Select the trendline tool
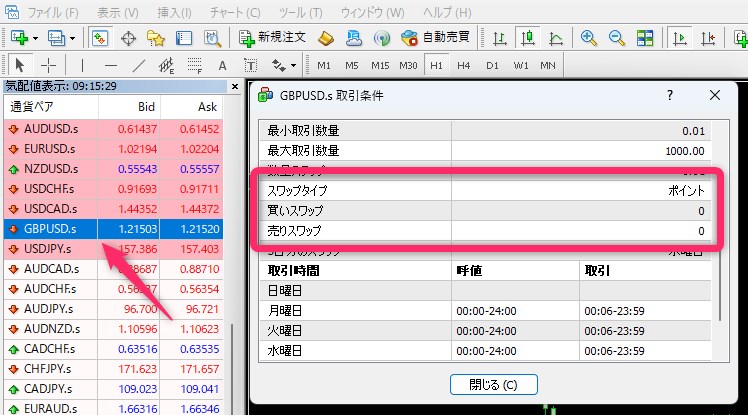 click(138, 65)
